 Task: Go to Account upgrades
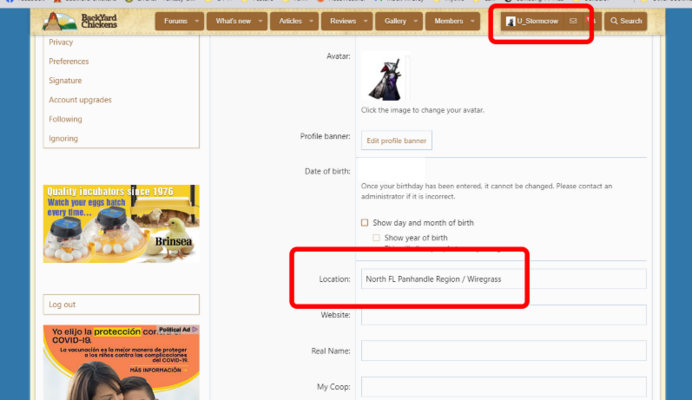80,100
